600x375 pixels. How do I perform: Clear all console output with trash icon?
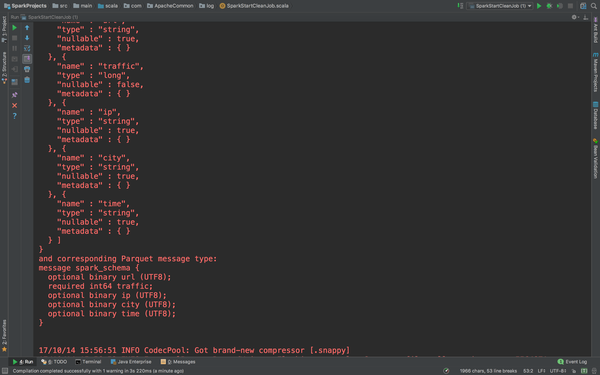click(x=27, y=80)
